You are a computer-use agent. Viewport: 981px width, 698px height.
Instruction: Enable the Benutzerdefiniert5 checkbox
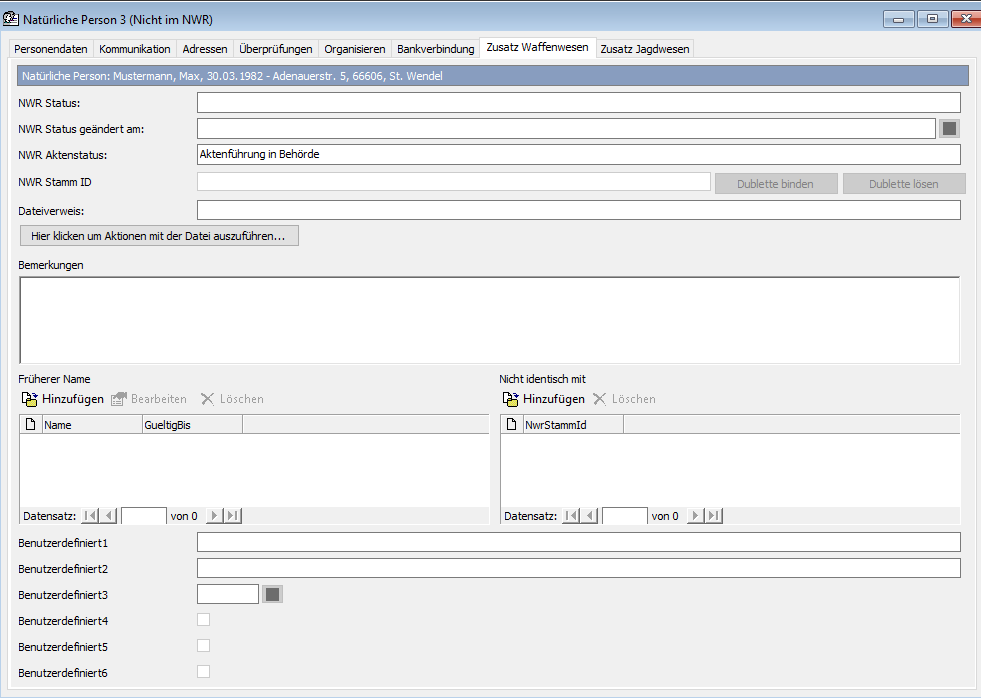[203, 646]
